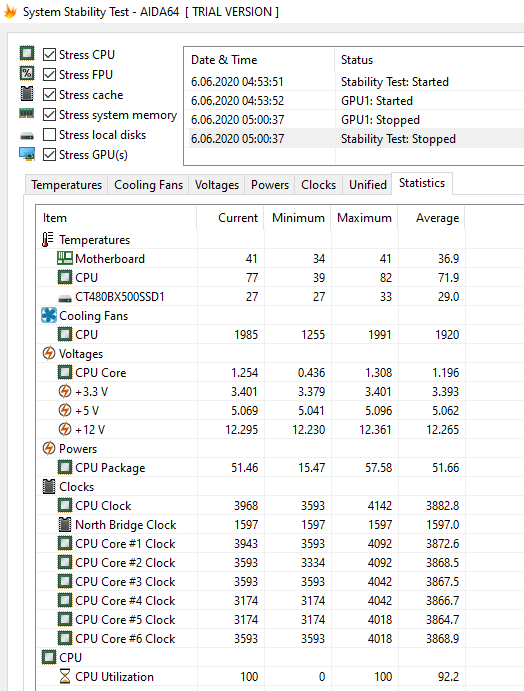
Task: Click the Stress CPU chip icon
Action: [27, 53]
